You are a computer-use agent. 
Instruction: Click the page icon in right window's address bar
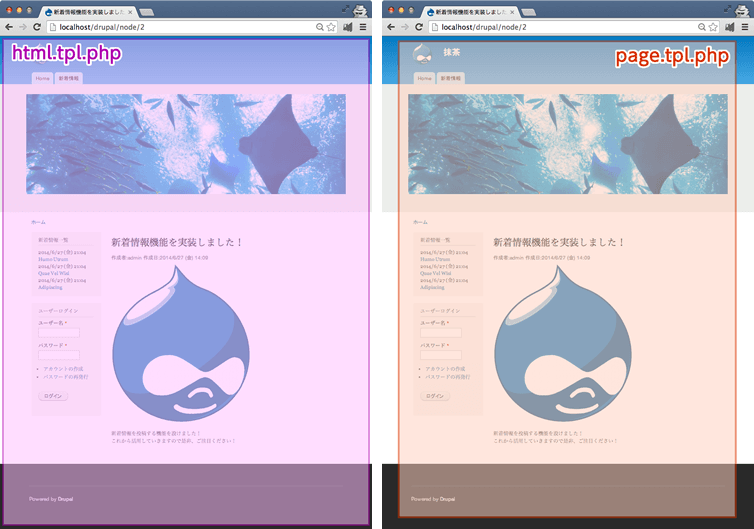point(435,27)
